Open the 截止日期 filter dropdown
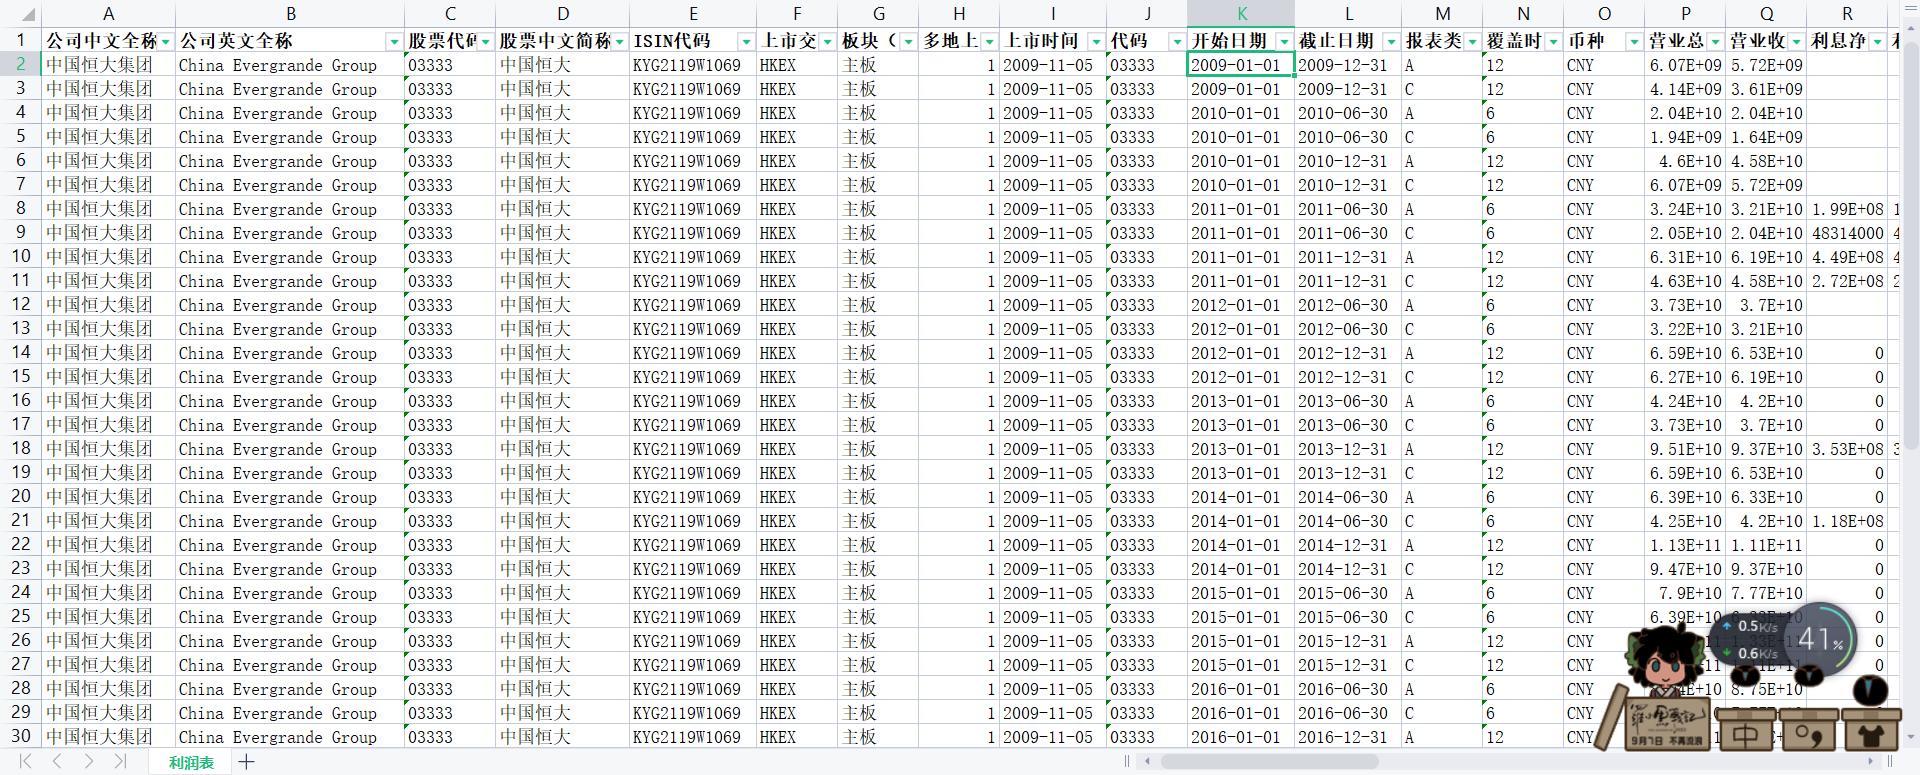1920x775 pixels. pos(1391,41)
